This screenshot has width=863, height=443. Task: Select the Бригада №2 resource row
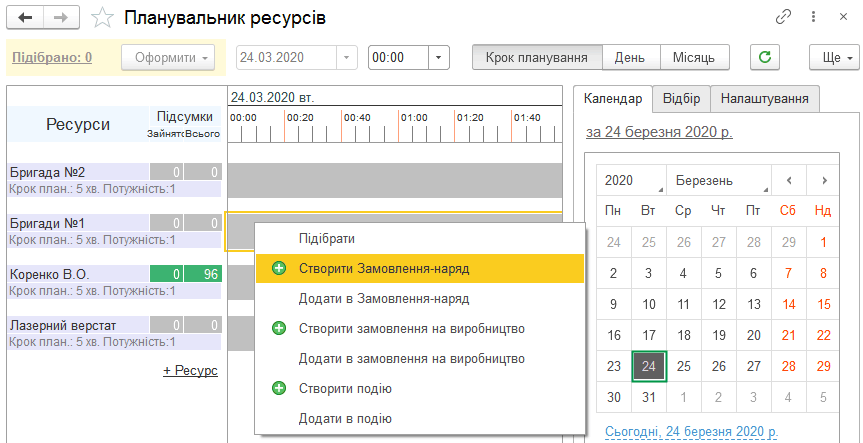point(116,180)
